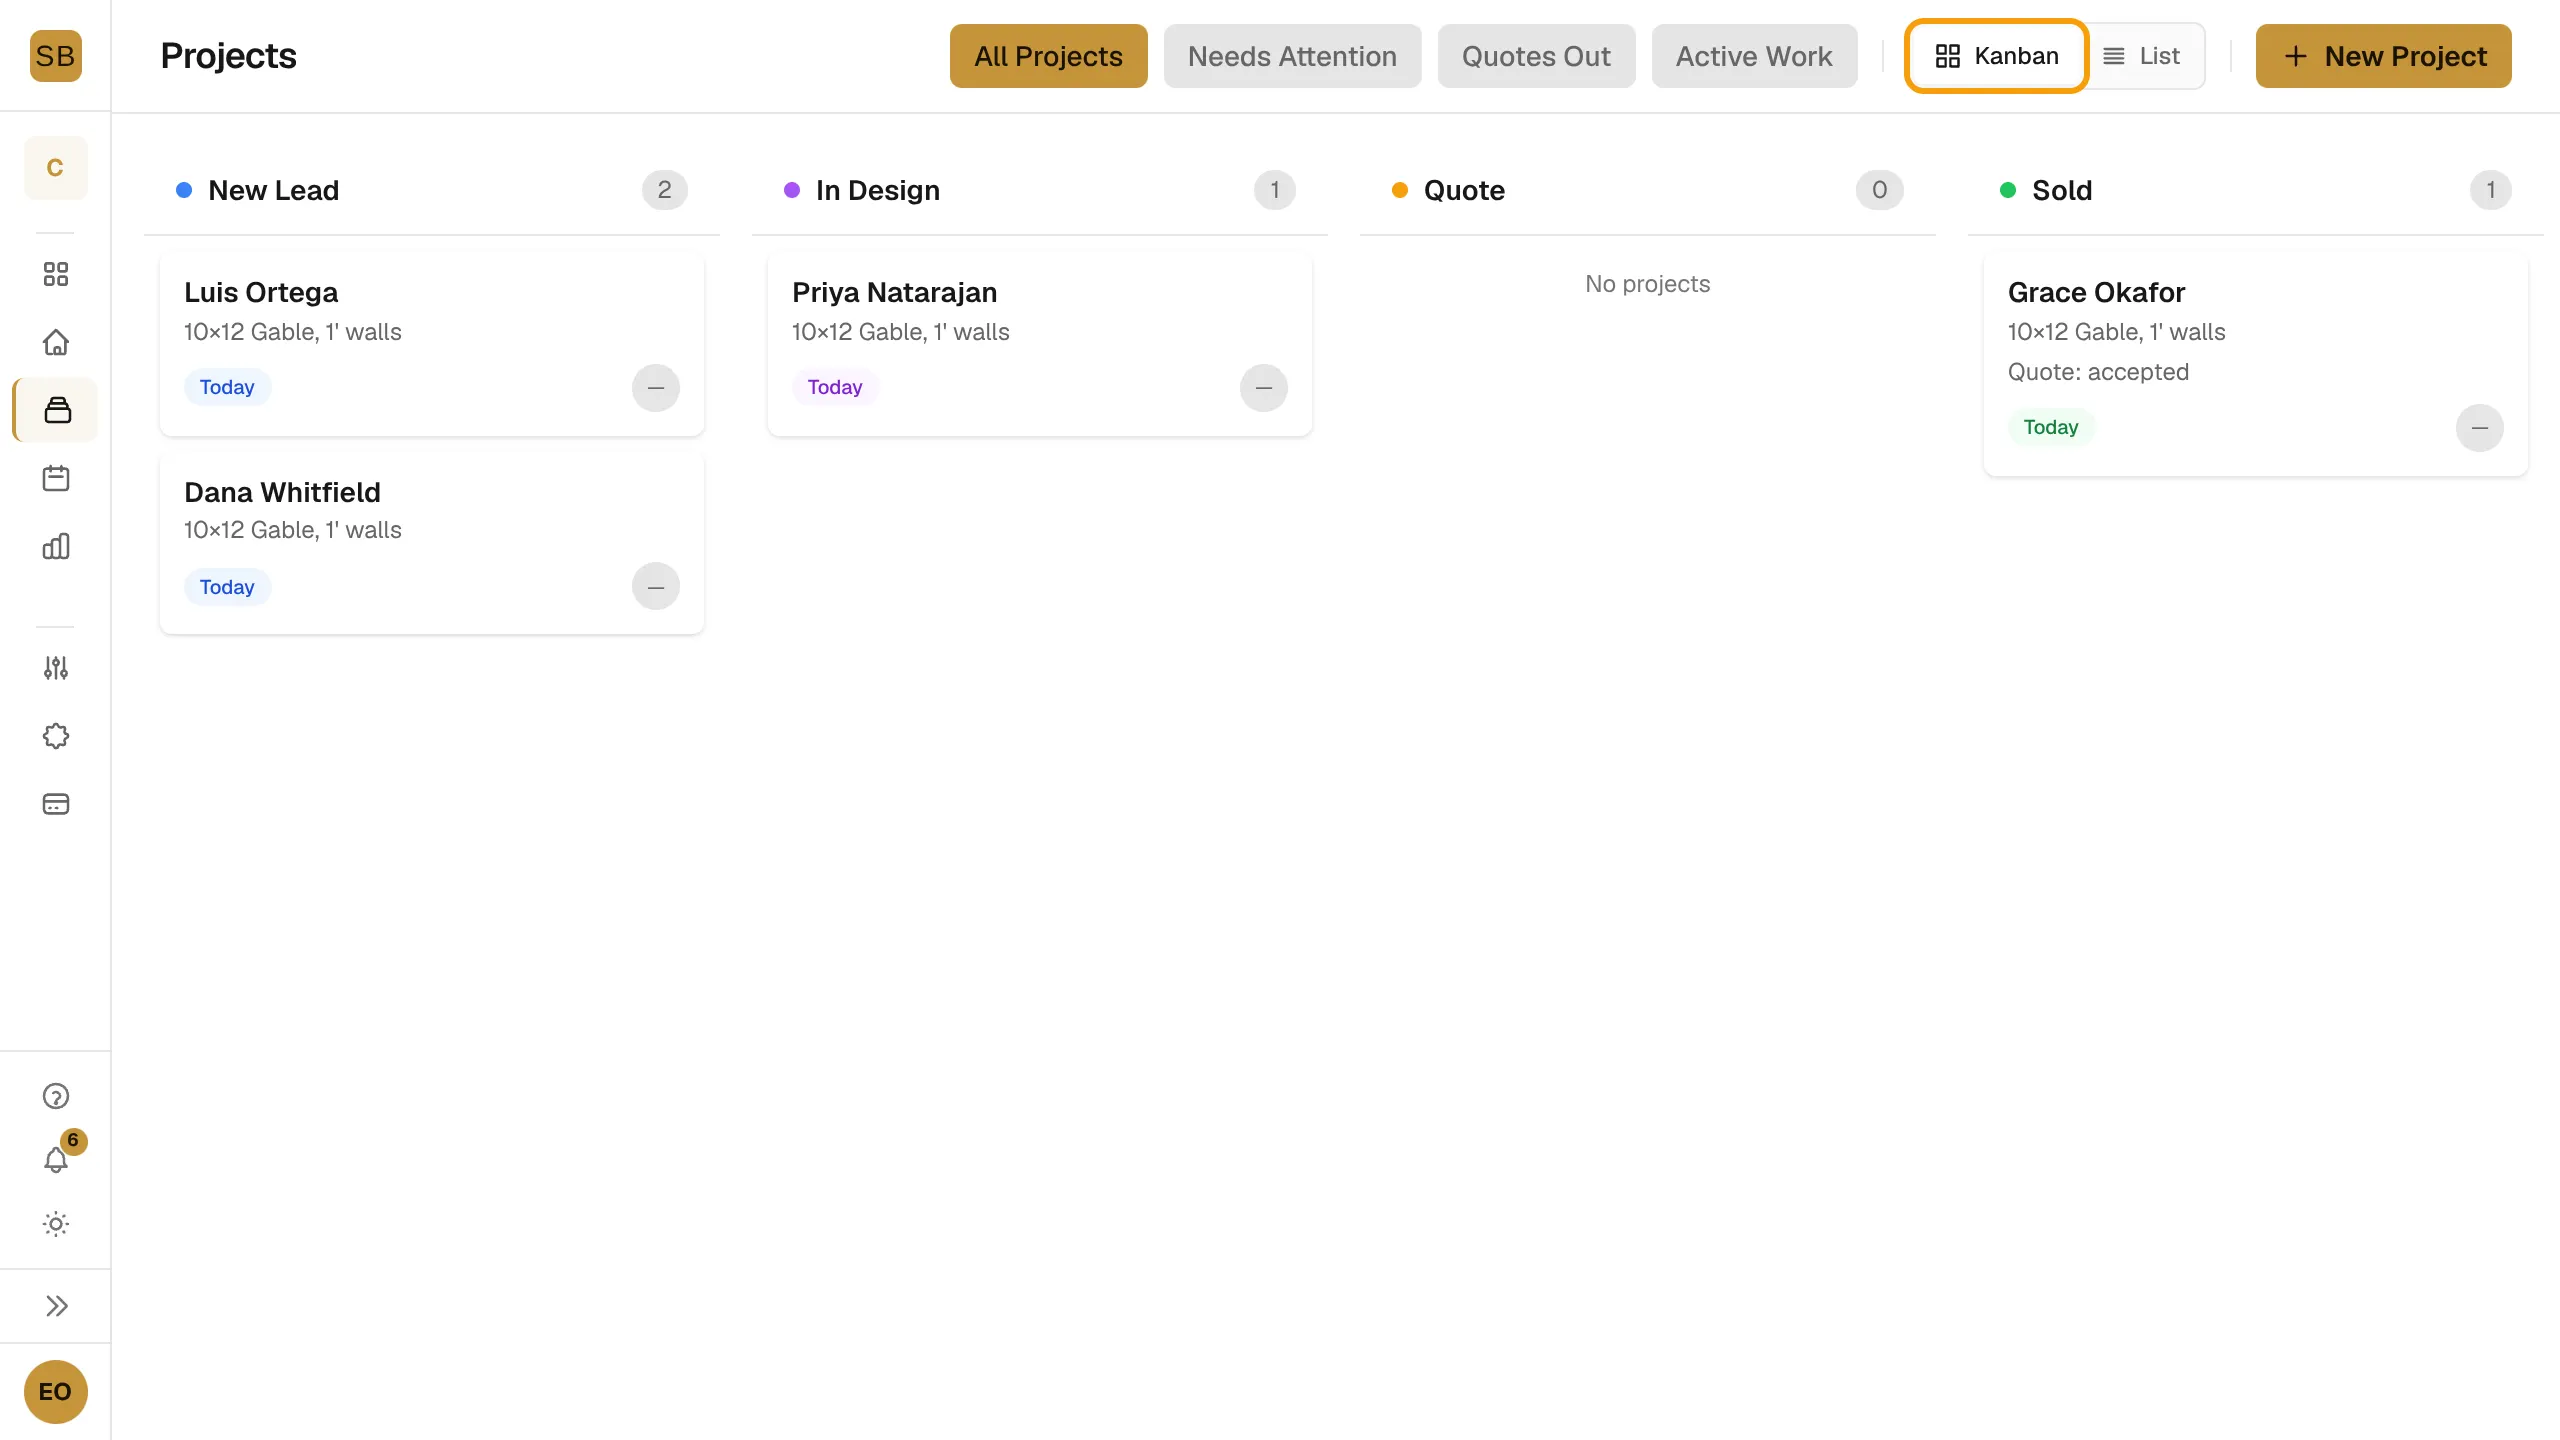Click the 'No projects' placeholder text
The height and width of the screenshot is (1440, 2560).
[1648, 284]
